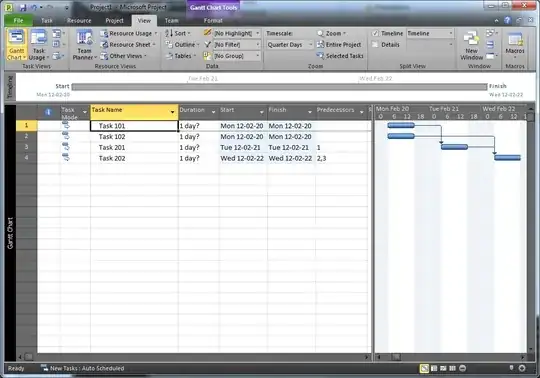Open the No Group dropdown
Image resolution: width=540 pixels, height=378 pixels.
(x=258, y=56)
